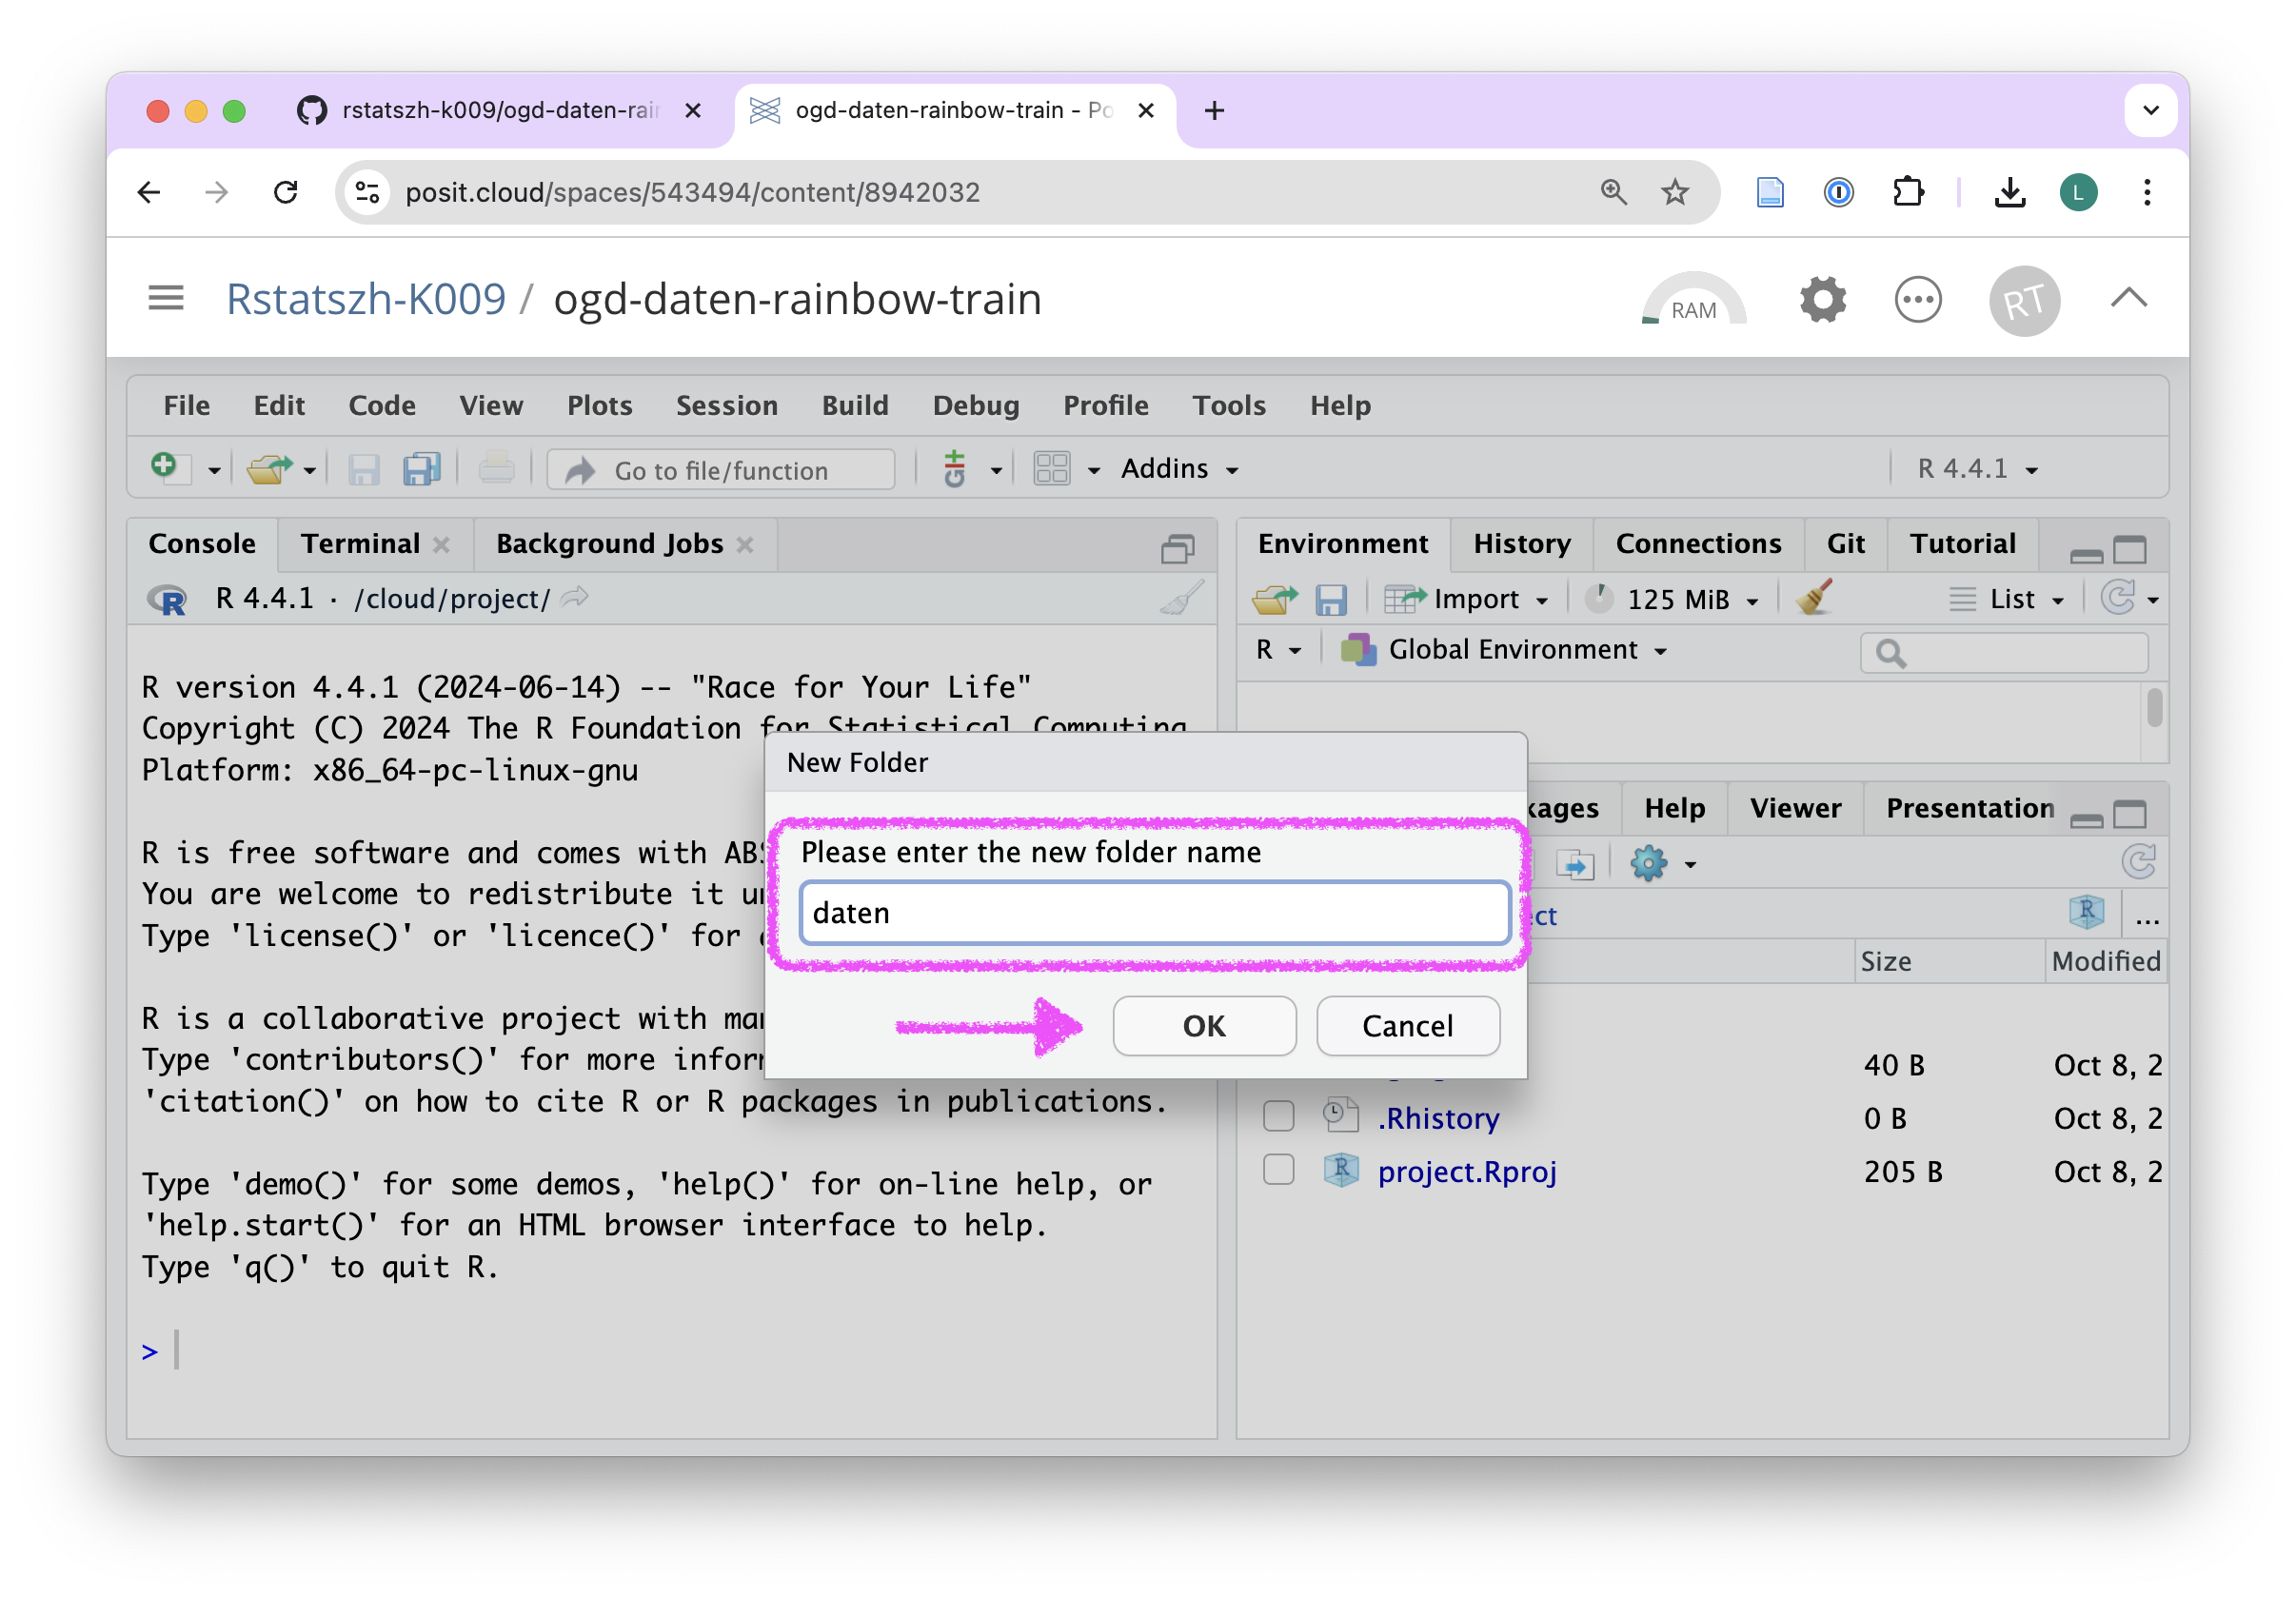Click the console pane window restore icon
The width and height of the screenshot is (2296, 1597).
pos(1178,548)
